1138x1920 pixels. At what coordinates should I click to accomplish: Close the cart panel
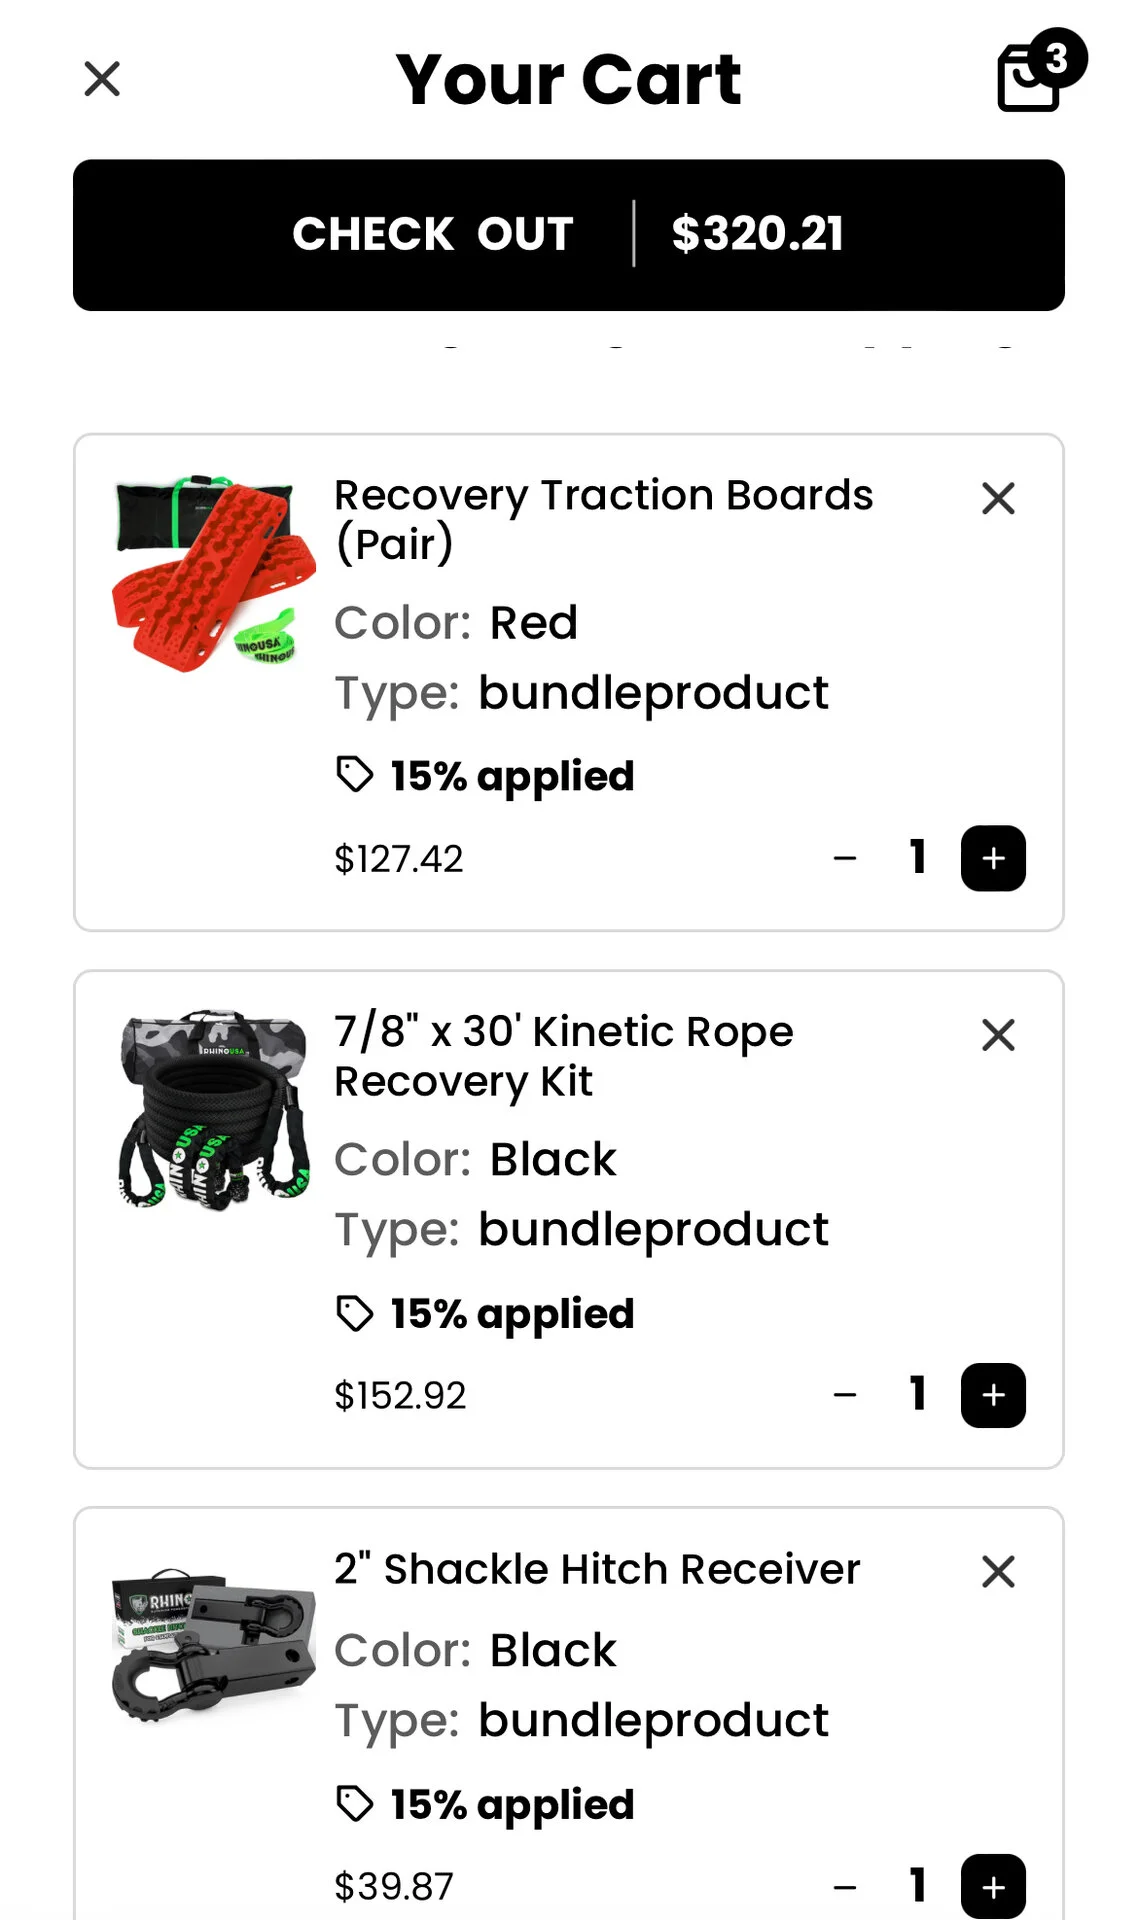pos(102,79)
